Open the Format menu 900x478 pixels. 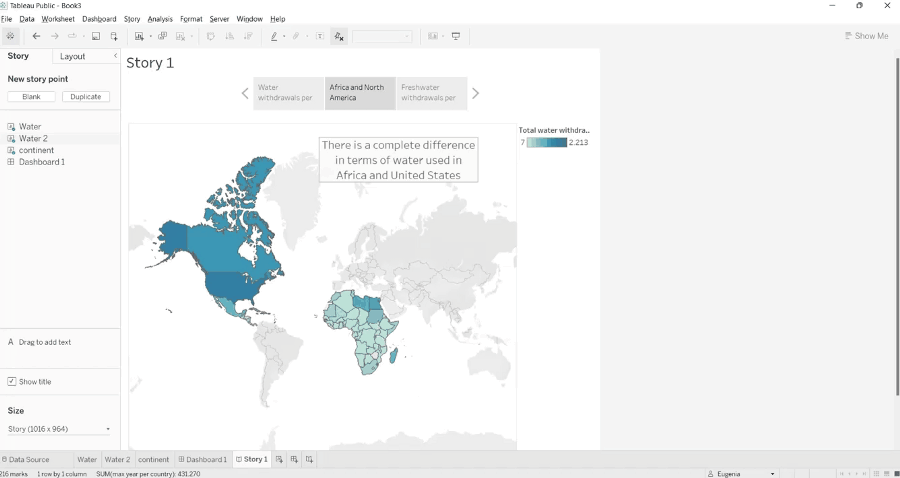pos(191,19)
